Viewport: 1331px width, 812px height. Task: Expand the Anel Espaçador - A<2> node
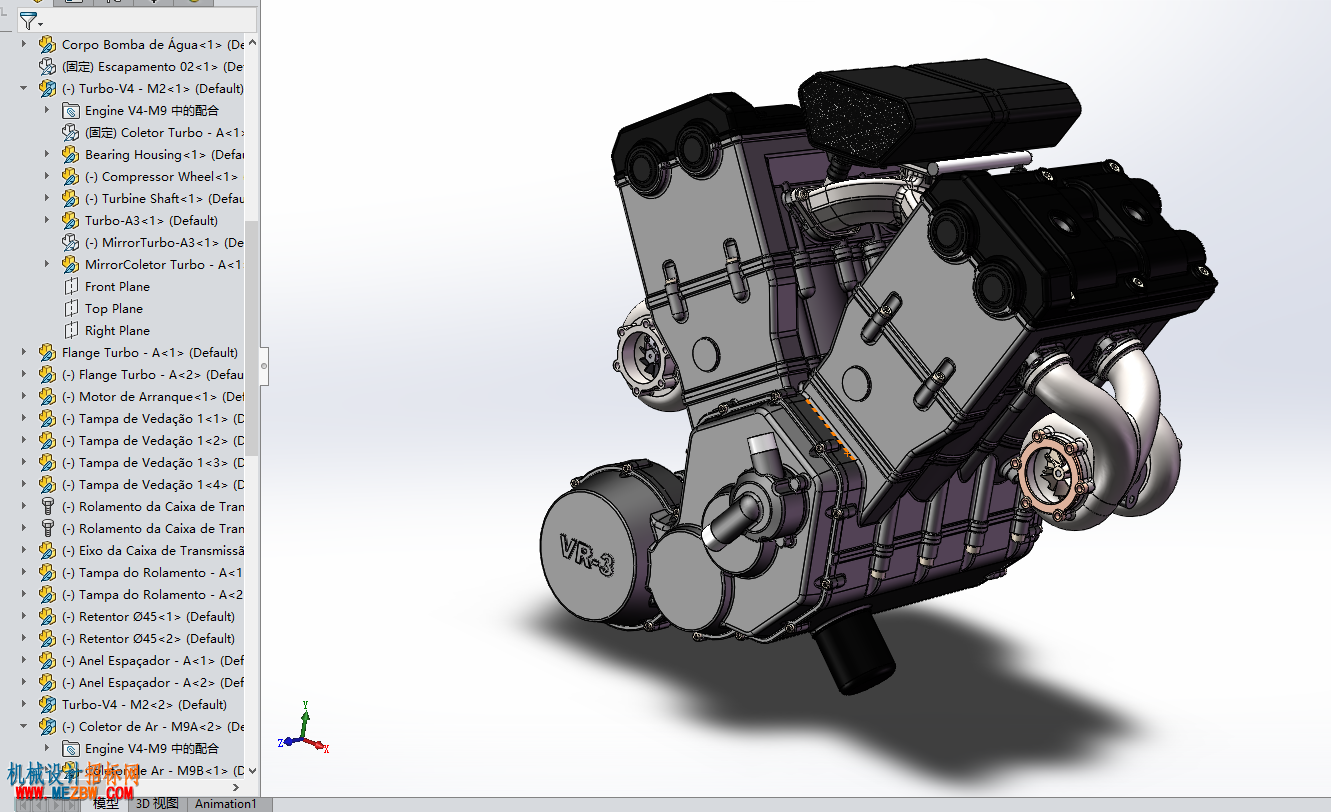(24, 682)
